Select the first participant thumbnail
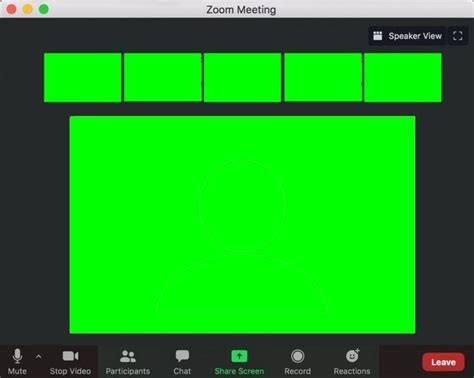Image resolution: width=474 pixels, height=378 pixels. click(x=83, y=77)
